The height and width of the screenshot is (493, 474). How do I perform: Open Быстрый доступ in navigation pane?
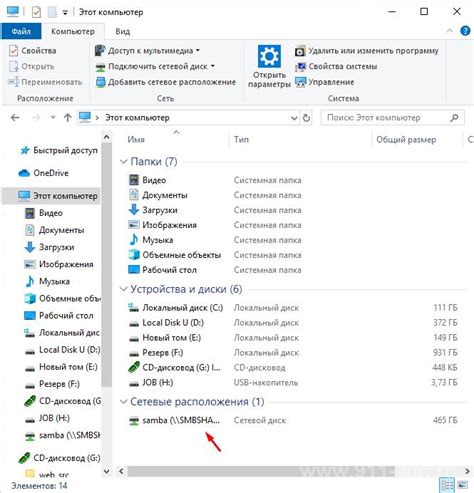coord(59,150)
